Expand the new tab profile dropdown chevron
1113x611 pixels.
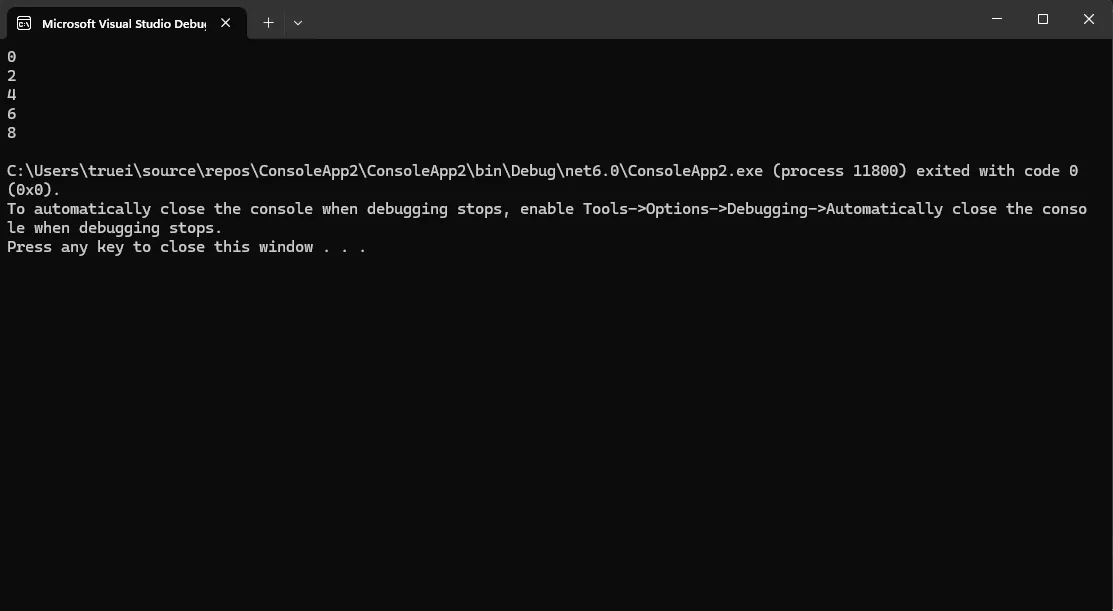298,22
